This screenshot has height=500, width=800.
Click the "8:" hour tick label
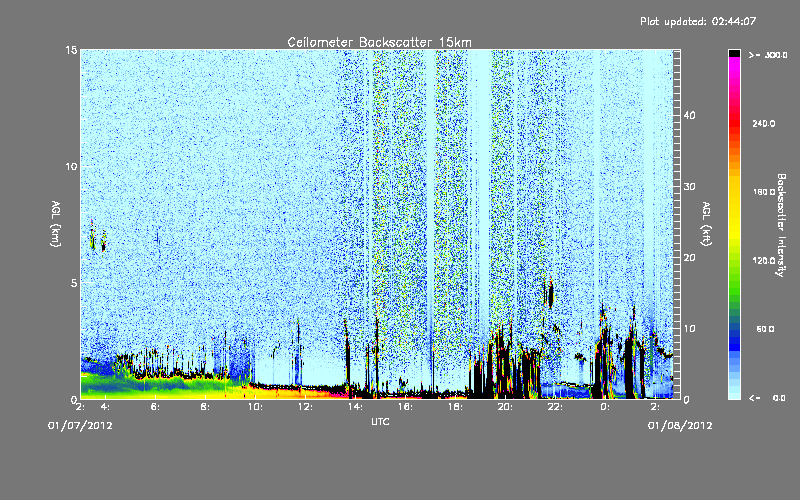click(x=205, y=407)
